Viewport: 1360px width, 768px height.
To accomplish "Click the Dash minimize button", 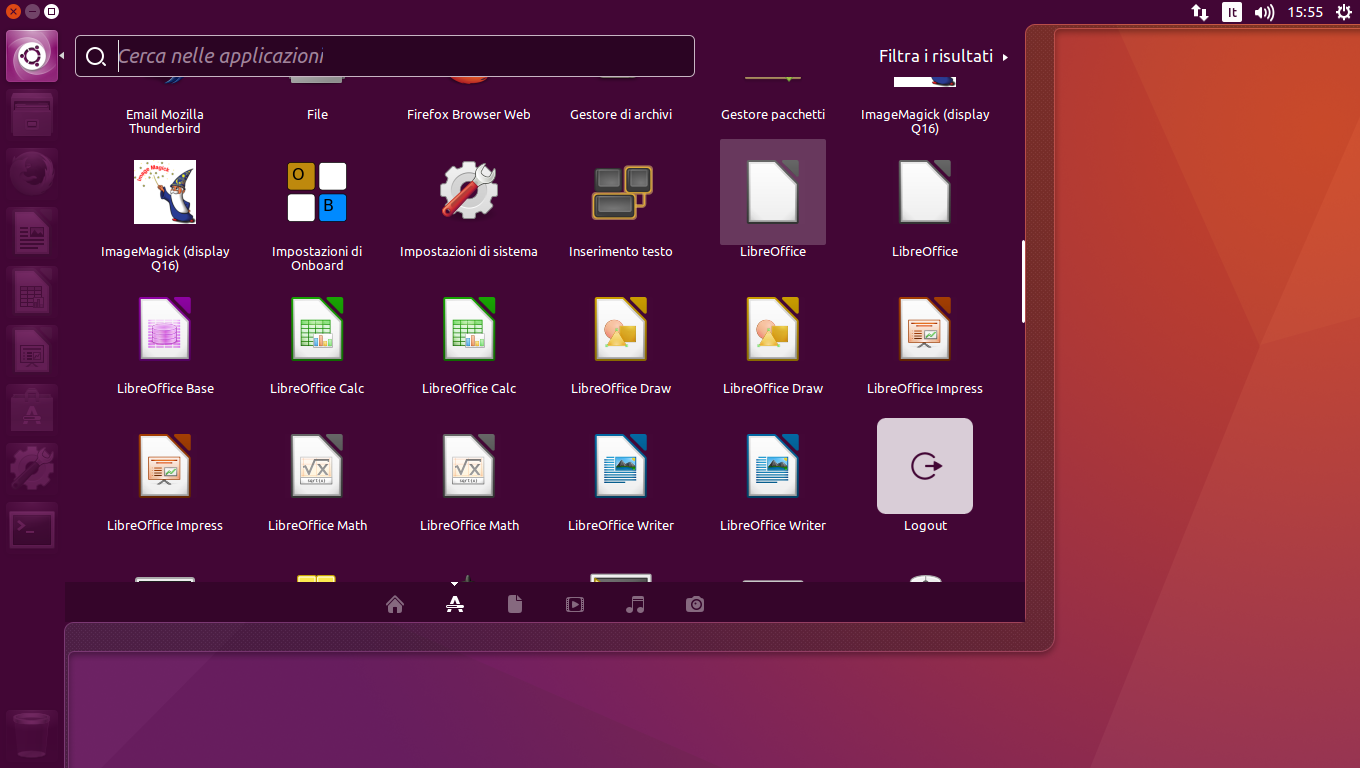I will [x=33, y=12].
